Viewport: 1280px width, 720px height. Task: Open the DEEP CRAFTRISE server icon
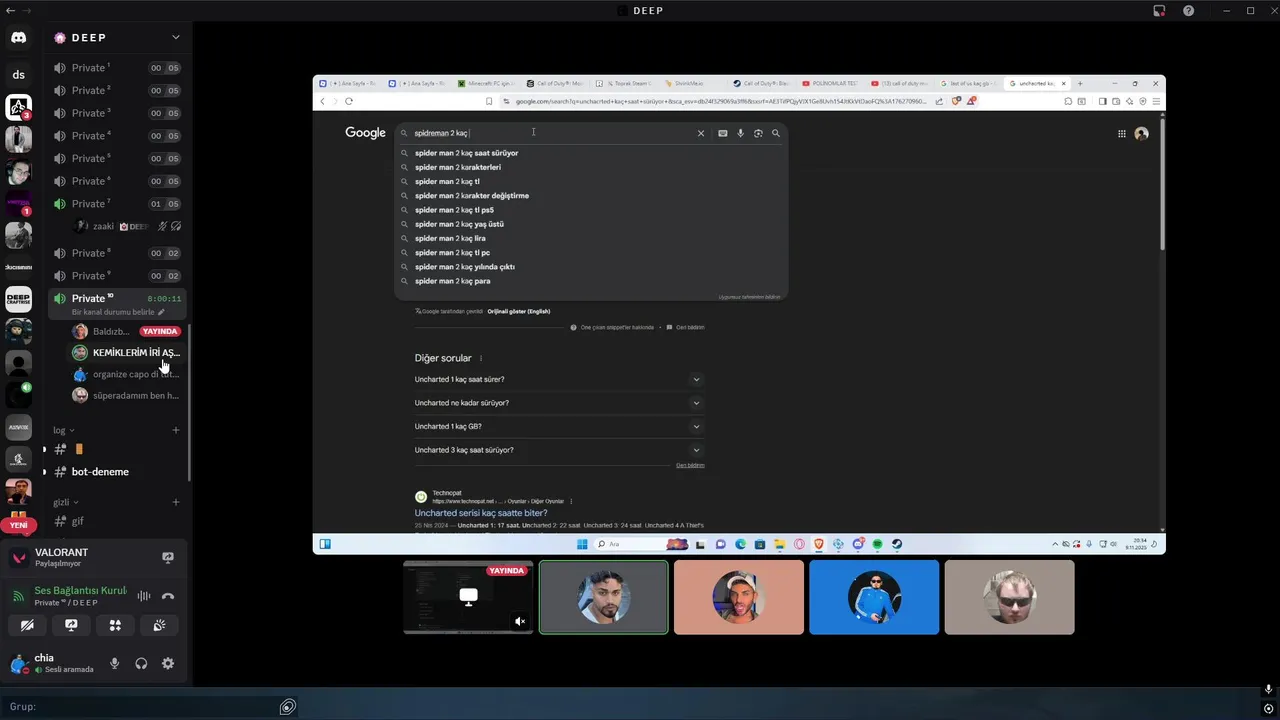[18, 299]
